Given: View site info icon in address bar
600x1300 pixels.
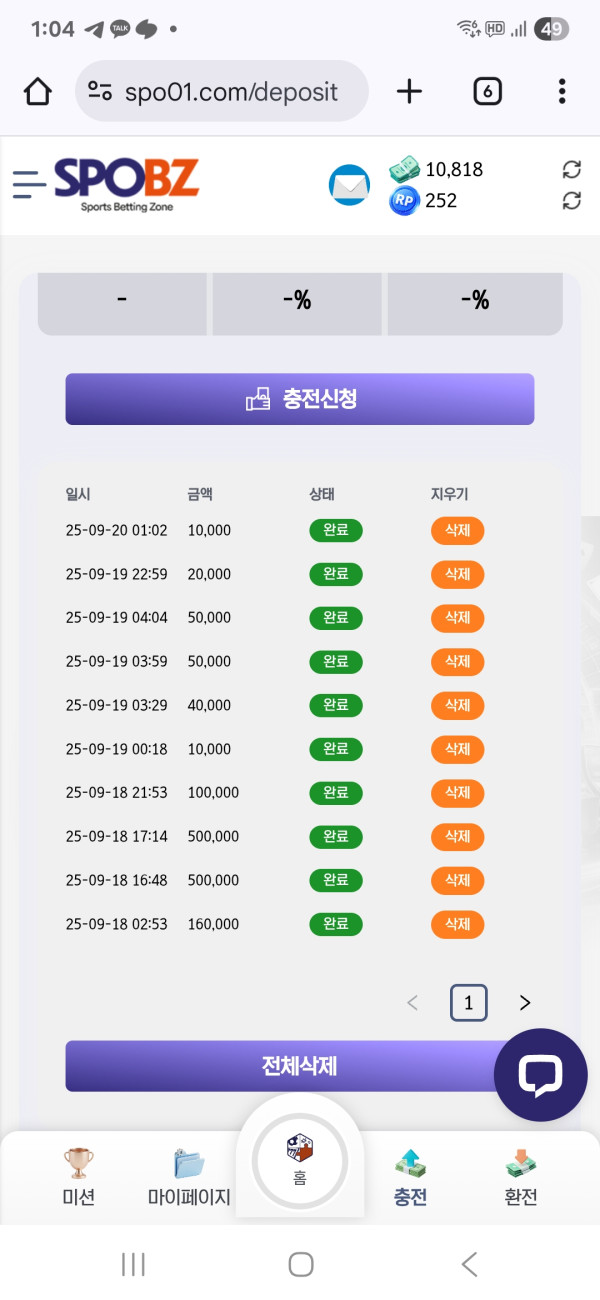Looking at the screenshot, I should 100,92.
